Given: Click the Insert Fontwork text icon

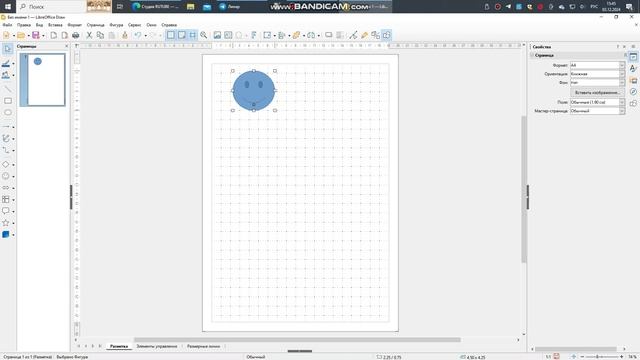Looking at the screenshot, I should (x=254, y=36).
